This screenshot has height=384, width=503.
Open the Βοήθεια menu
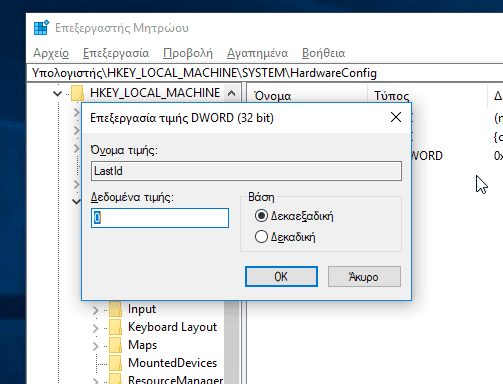pyautogui.click(x=323, y=53)
